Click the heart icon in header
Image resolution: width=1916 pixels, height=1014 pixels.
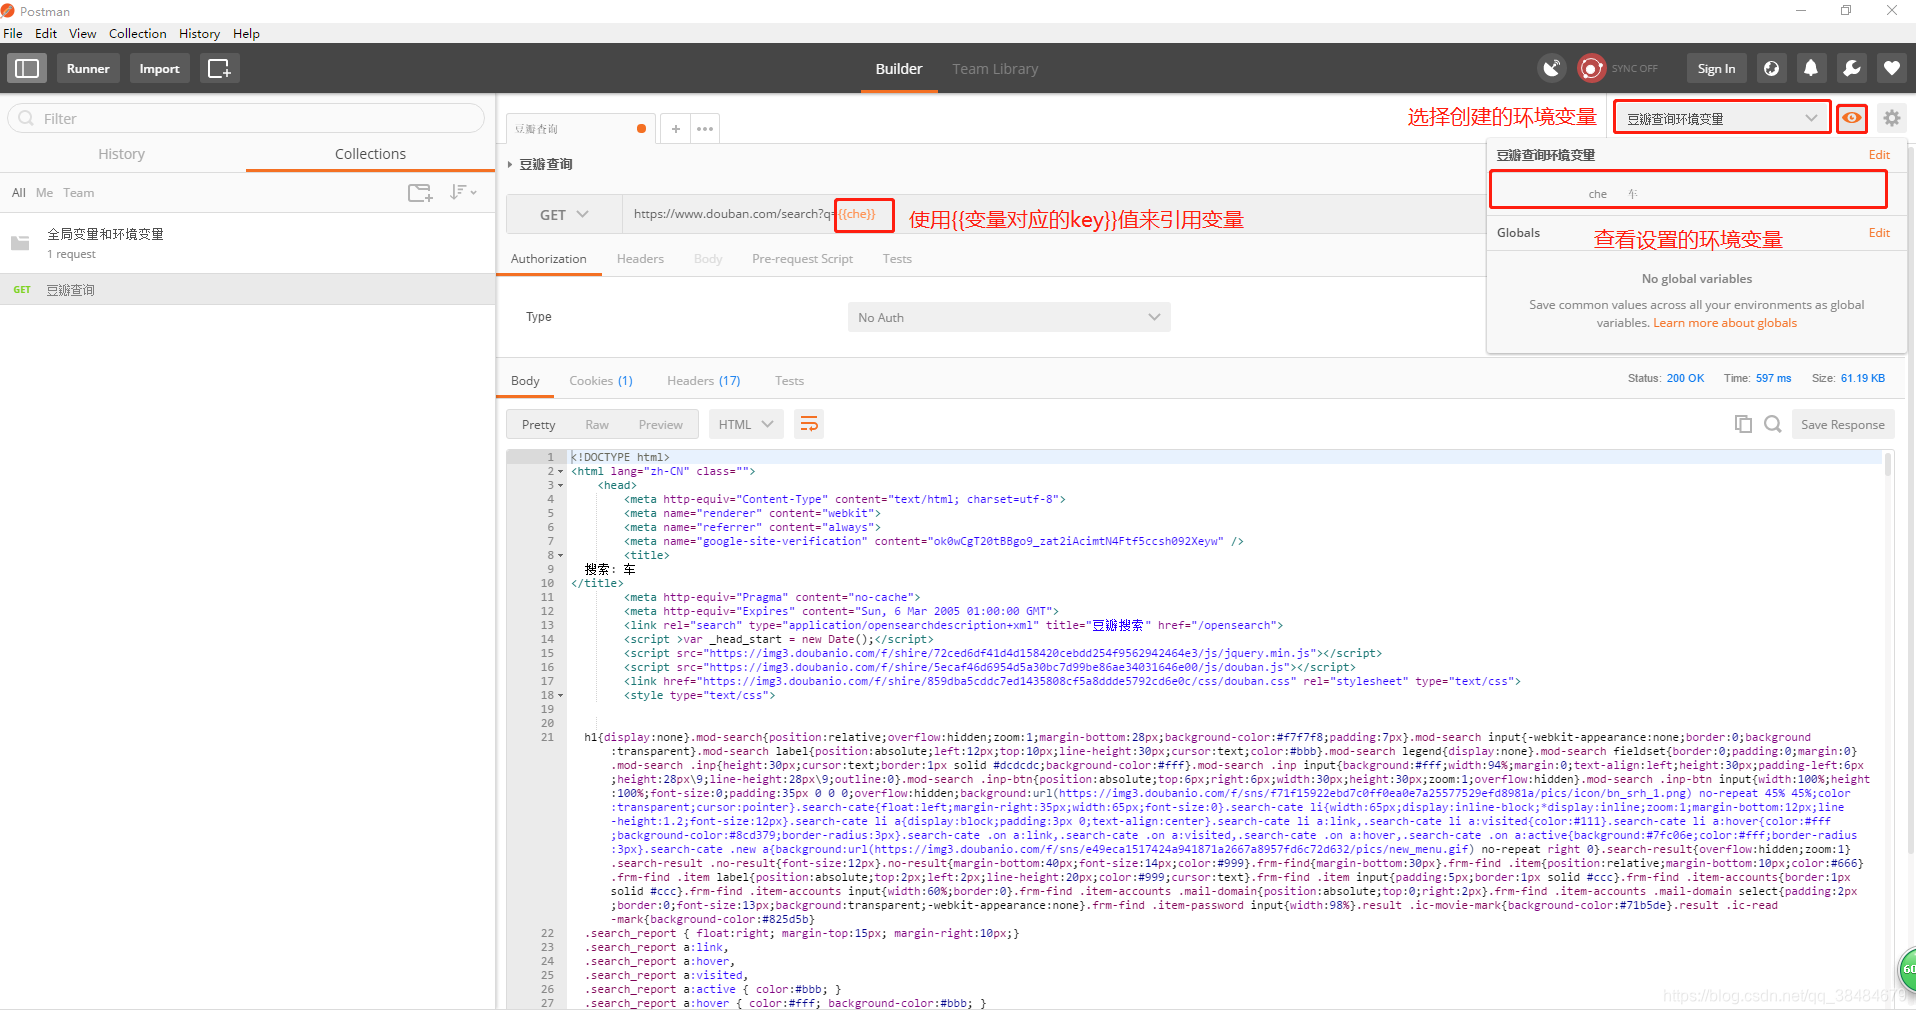pos(1891,68)
